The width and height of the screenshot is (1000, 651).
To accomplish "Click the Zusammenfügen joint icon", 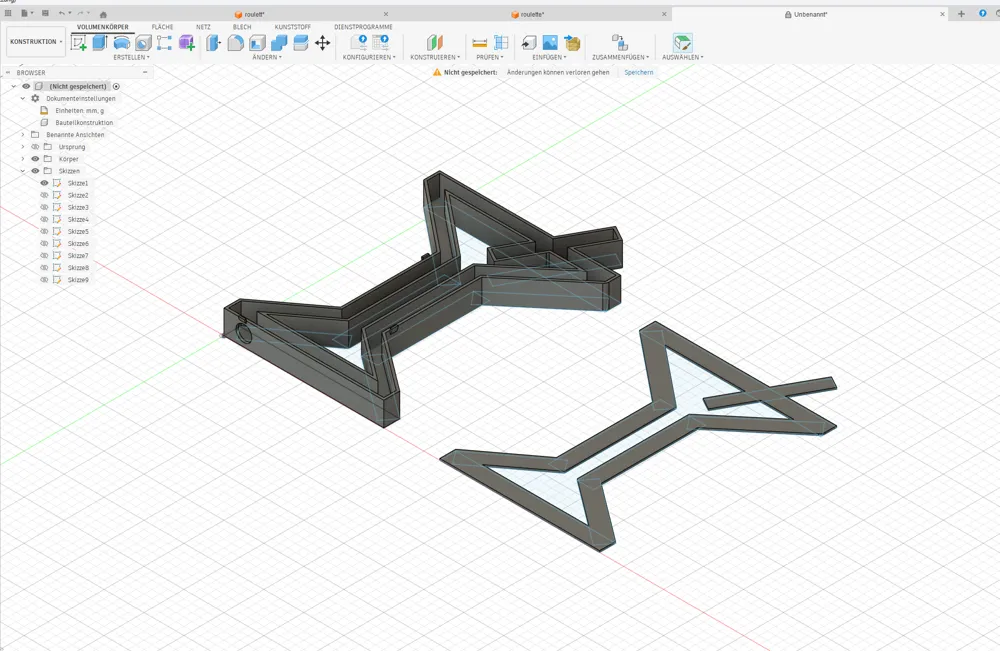I will tap(619, 43).
